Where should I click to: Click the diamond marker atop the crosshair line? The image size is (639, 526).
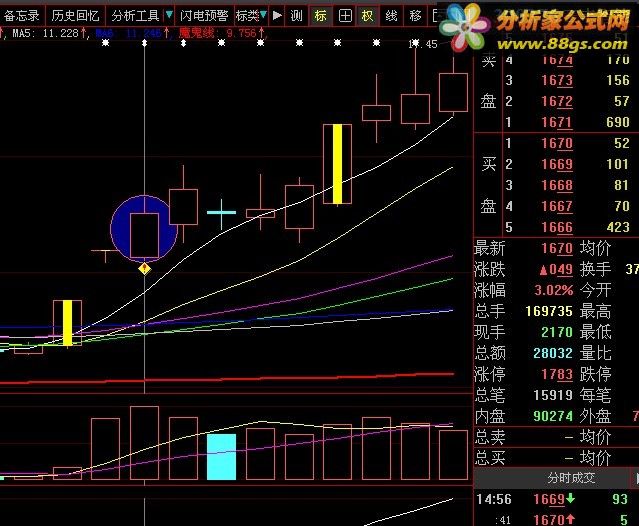click(x=144, y=43)
